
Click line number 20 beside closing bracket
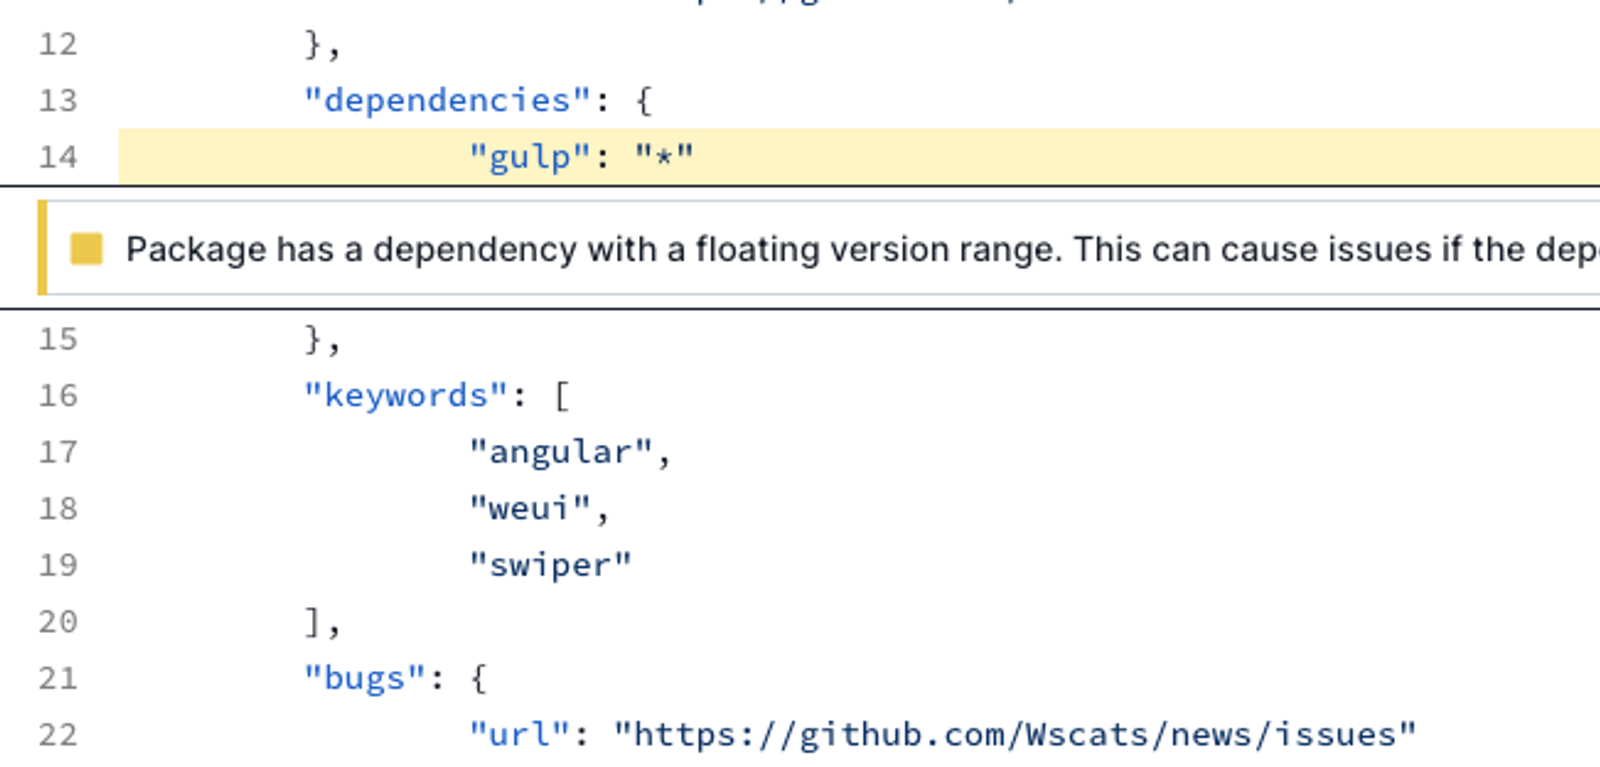point(58,622)
